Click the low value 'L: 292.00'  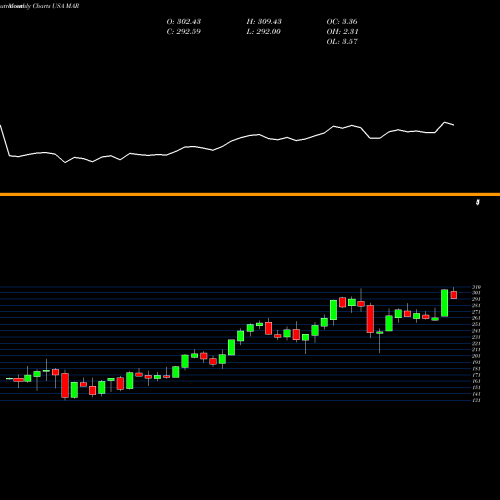263,32
